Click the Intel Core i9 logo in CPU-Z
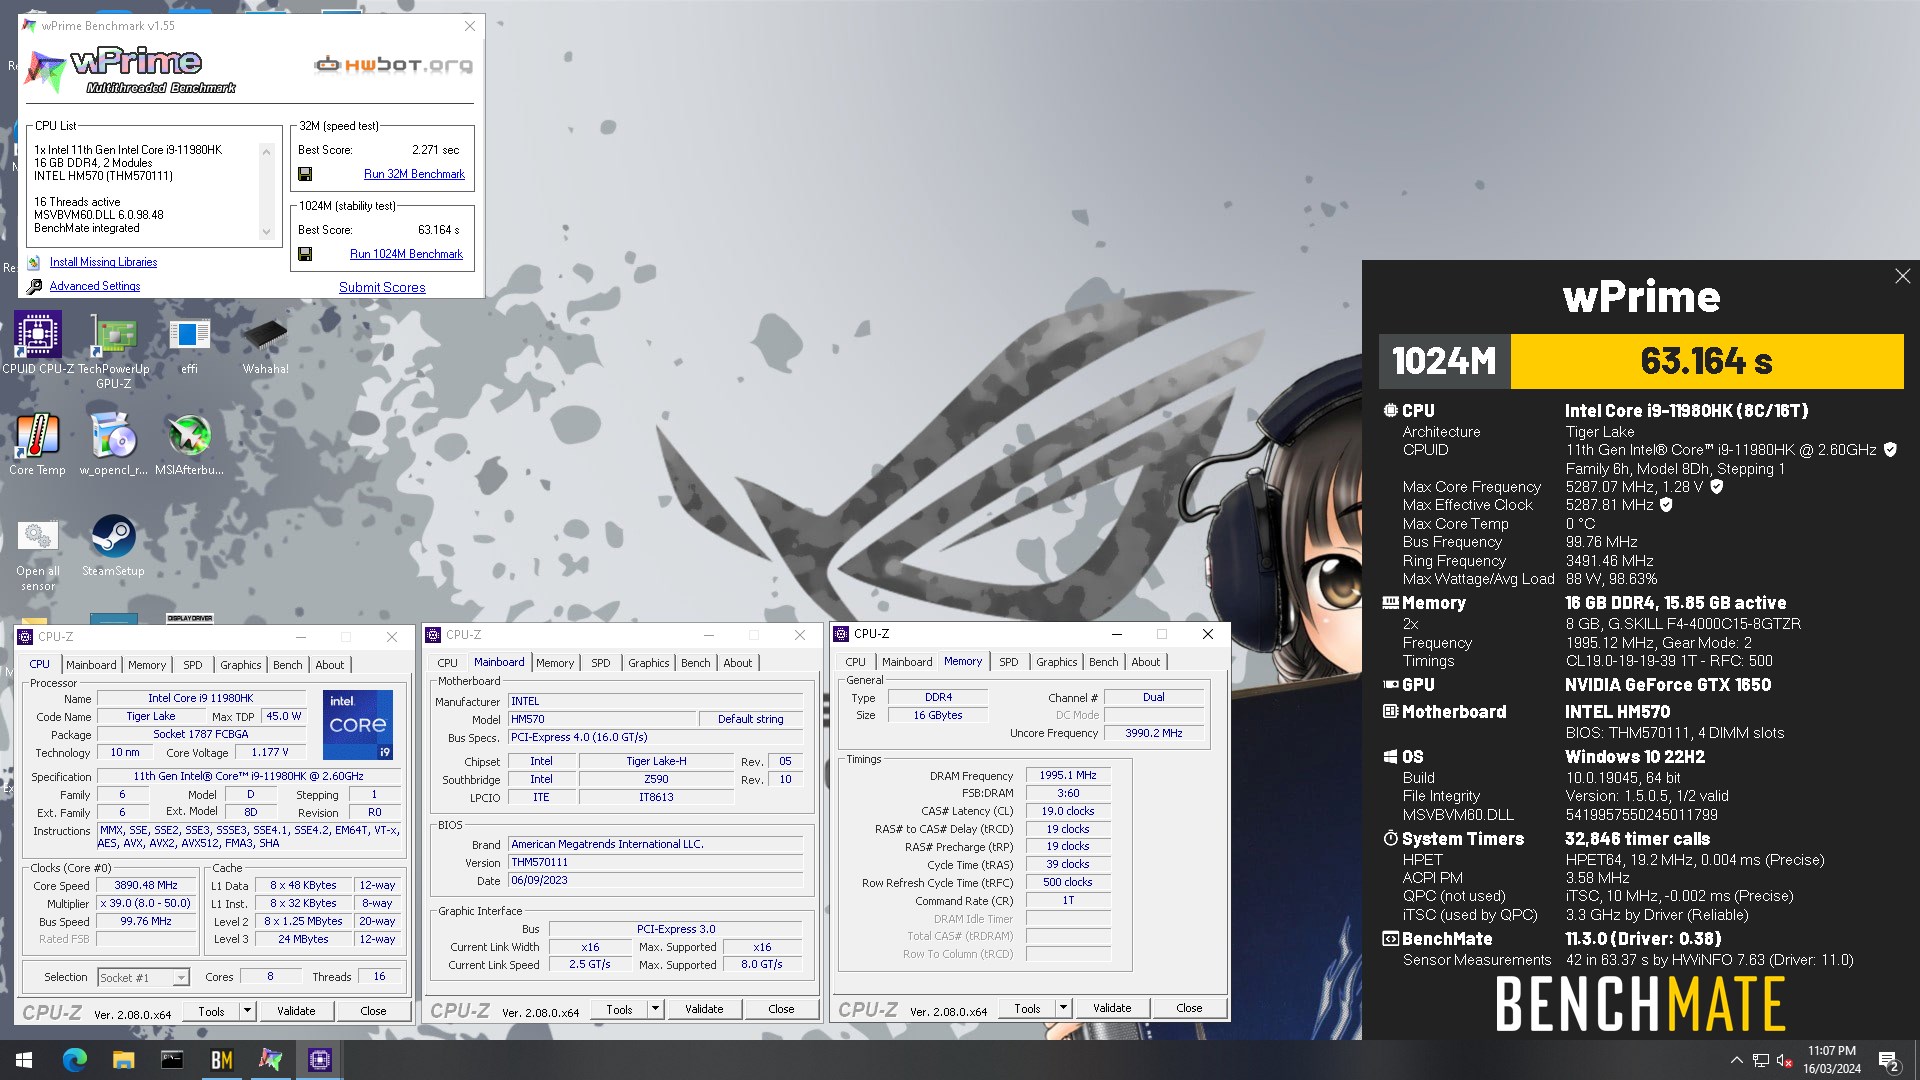This screenshot has width=1920, height=1080. pyautogui.click(x=358, y=724)
